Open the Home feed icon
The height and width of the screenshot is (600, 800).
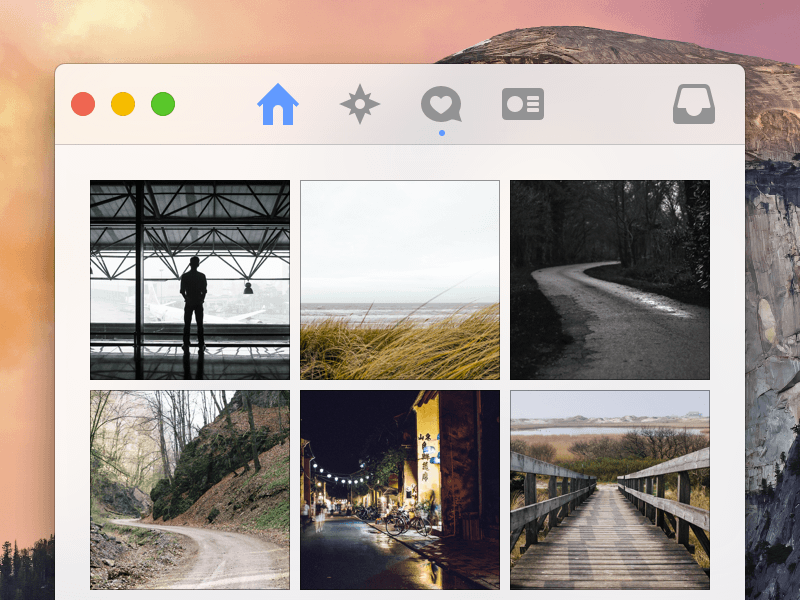[276, 103]
